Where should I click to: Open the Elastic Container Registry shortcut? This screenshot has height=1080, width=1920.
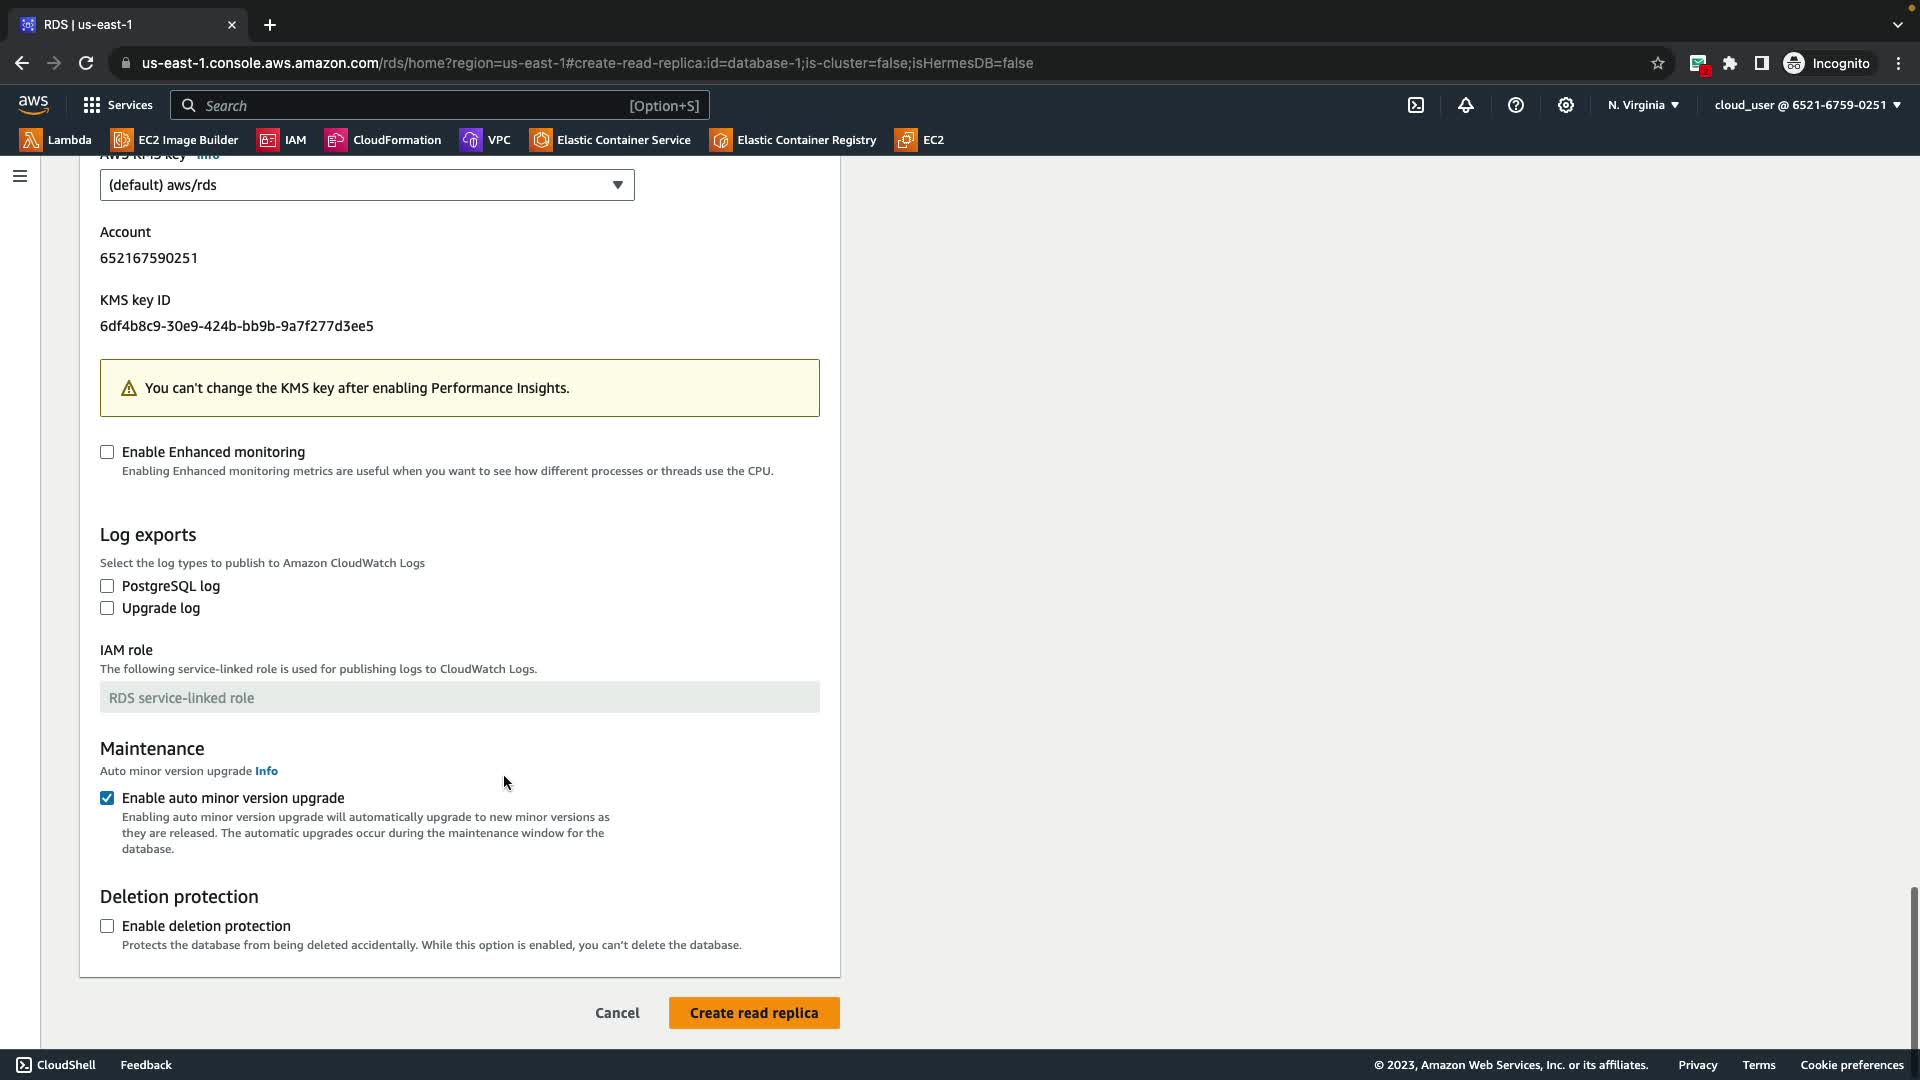[x=793, y=140]
